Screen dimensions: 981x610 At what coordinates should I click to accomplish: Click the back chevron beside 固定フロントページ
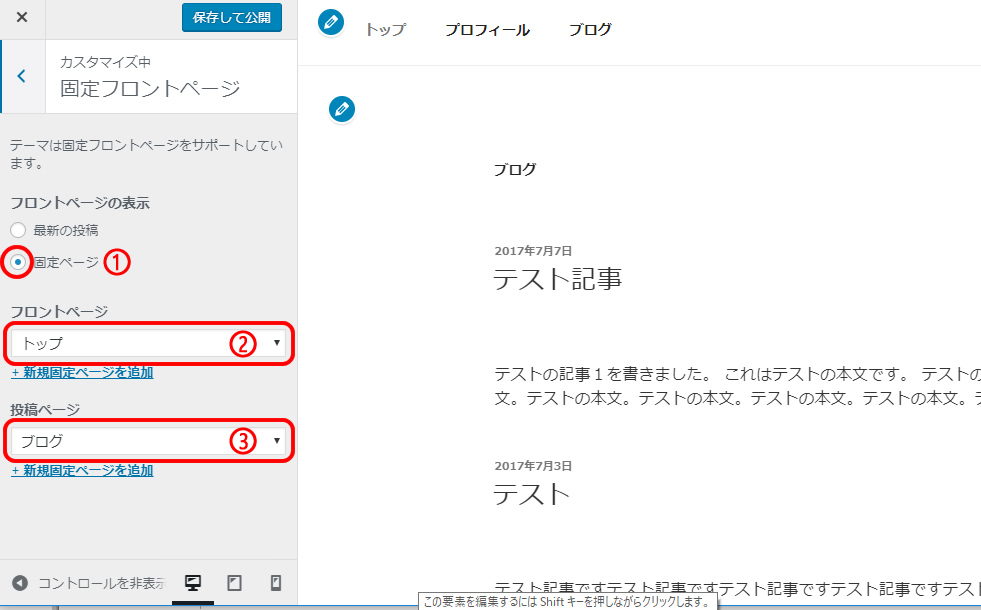(22, 76)
